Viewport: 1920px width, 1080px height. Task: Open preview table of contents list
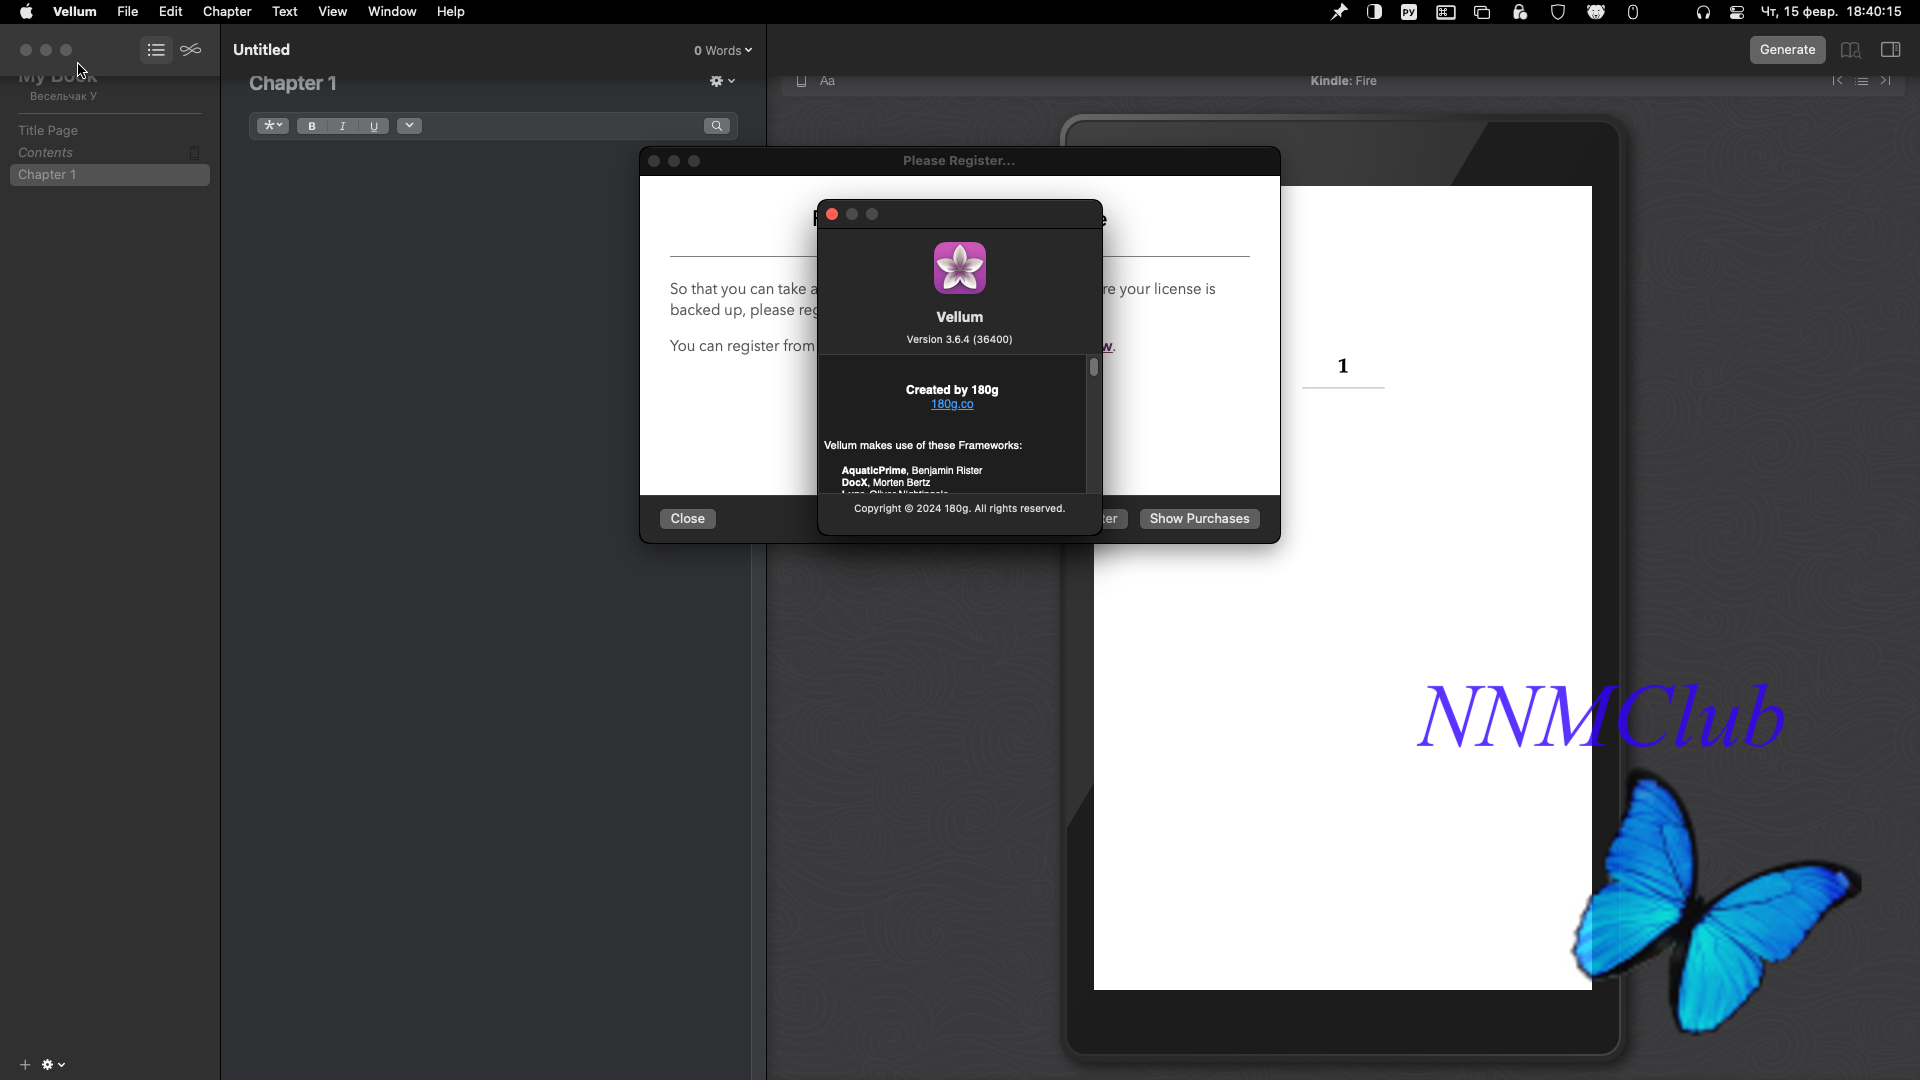click(x=1861, y=81)
